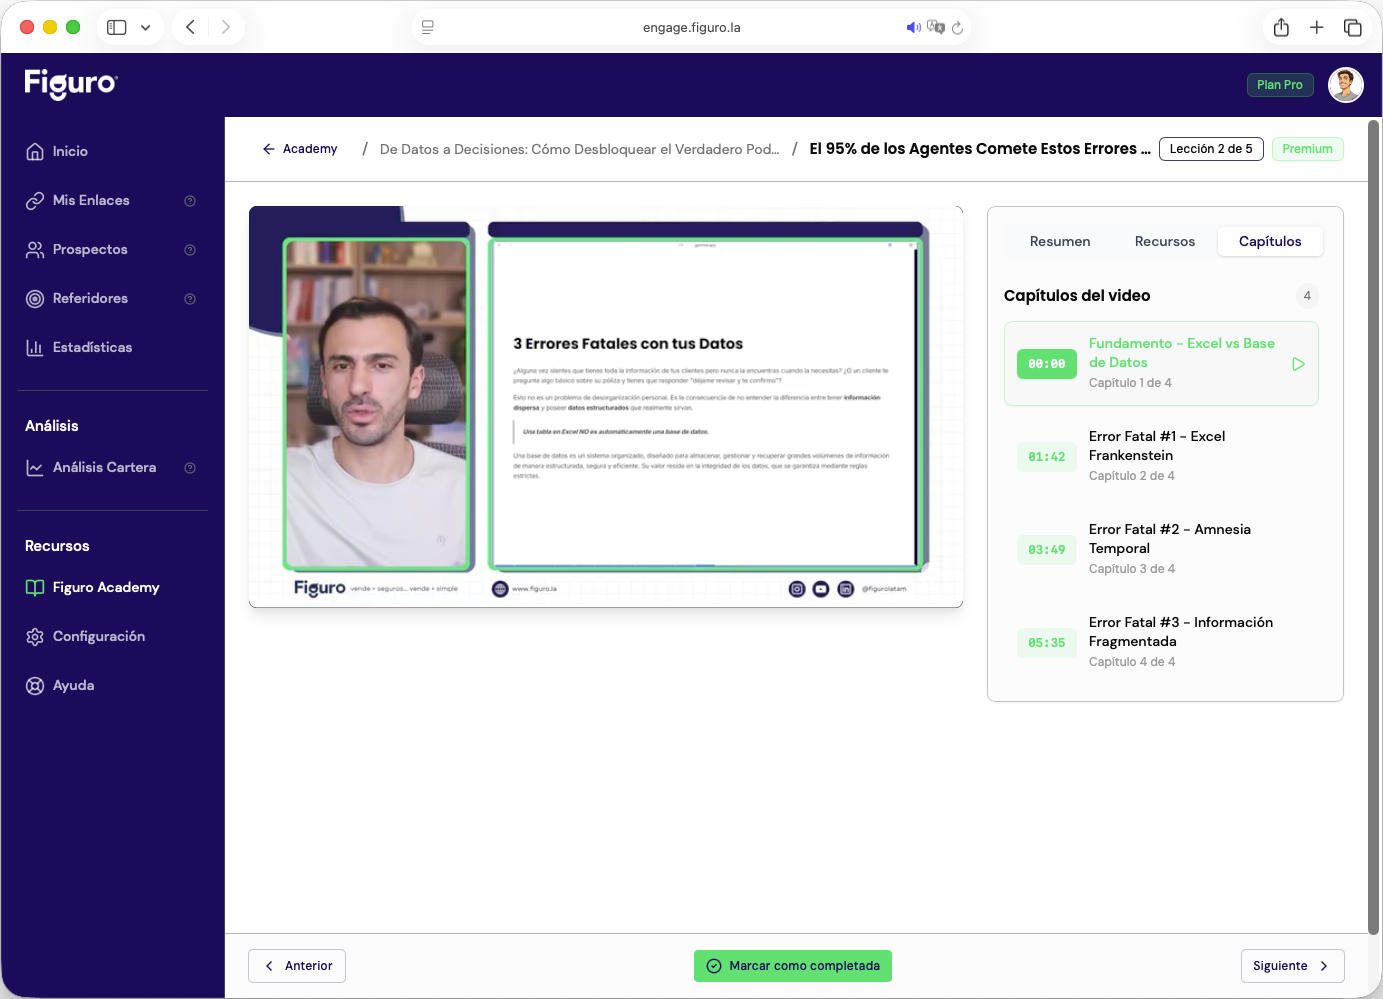Screen dimensions: 1383x999
Task: Select the Mis Enlaces link icon
Action: [36, 200]
